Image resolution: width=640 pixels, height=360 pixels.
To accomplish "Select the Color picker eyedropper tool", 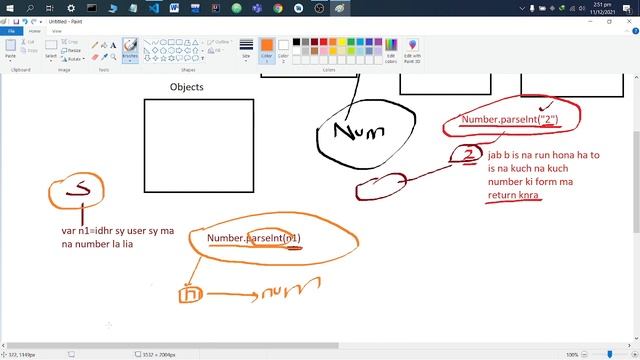I will tap(104, 57).
